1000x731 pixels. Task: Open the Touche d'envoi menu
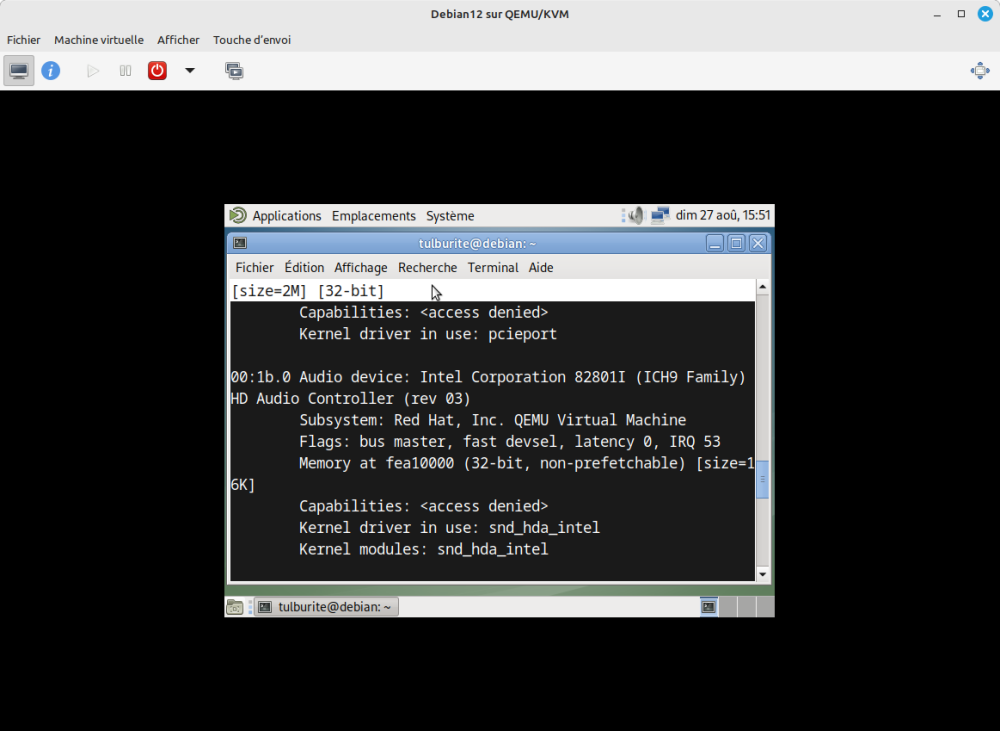click(x=252, y=40)
